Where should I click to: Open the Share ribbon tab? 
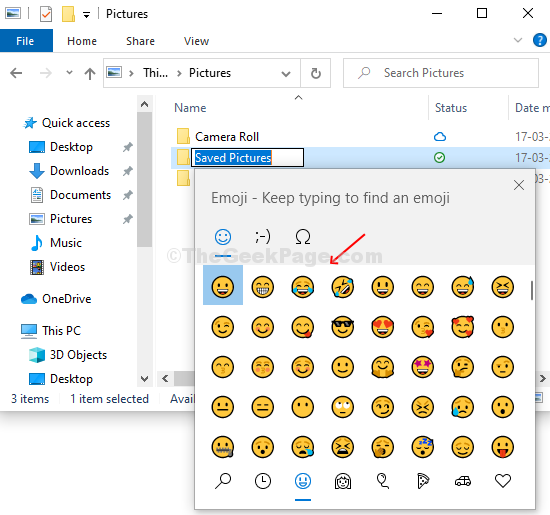(140, 41)
